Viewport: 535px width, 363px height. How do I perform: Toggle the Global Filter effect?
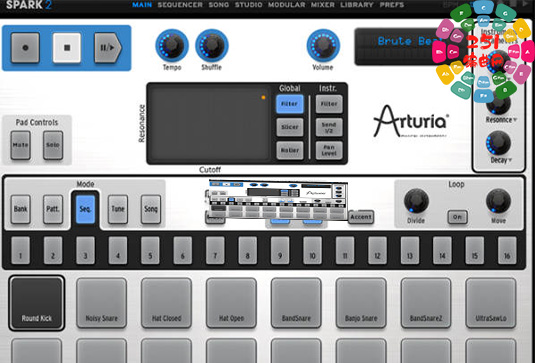pyautogui.click(x=290, y=104)
